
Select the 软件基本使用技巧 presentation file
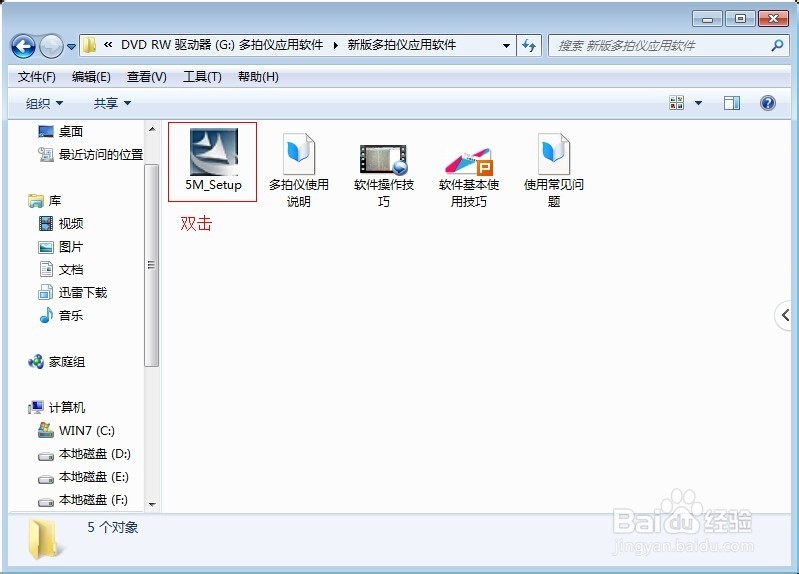[469, 177]
